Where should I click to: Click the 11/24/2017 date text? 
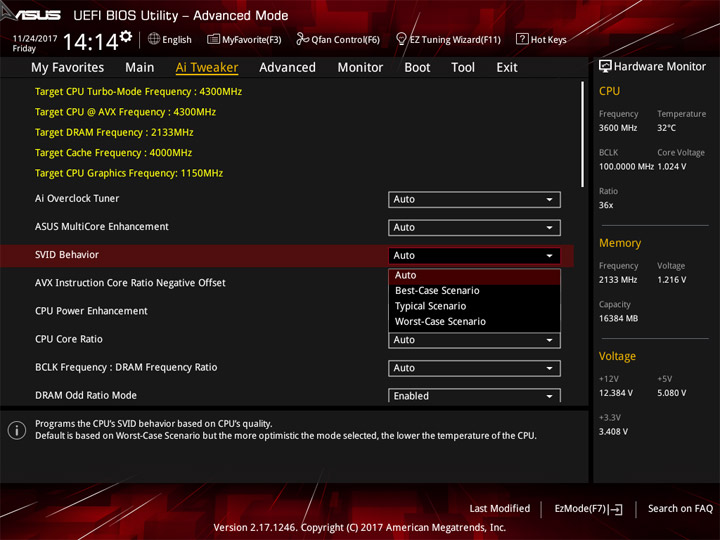(x=35, y=38)
